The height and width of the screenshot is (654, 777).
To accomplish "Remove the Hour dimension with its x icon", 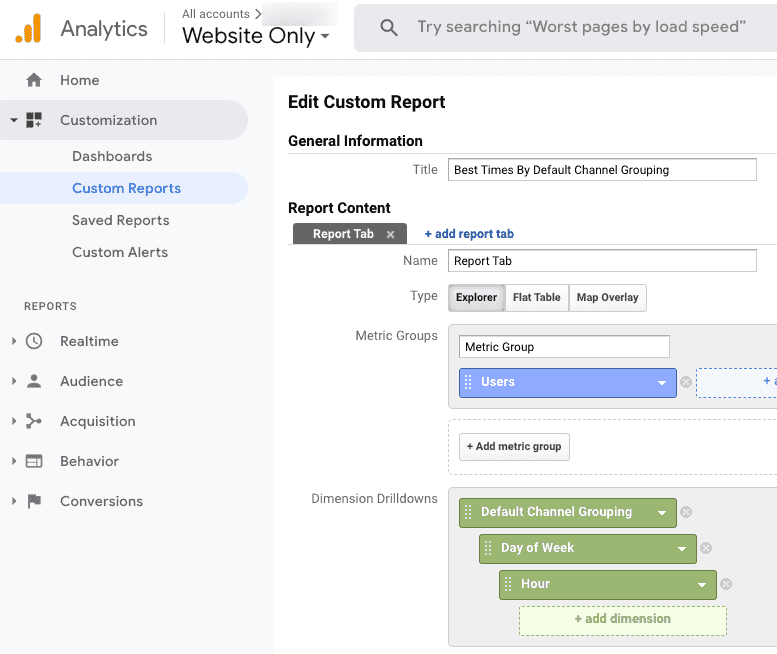I will (x=726, y=584).
